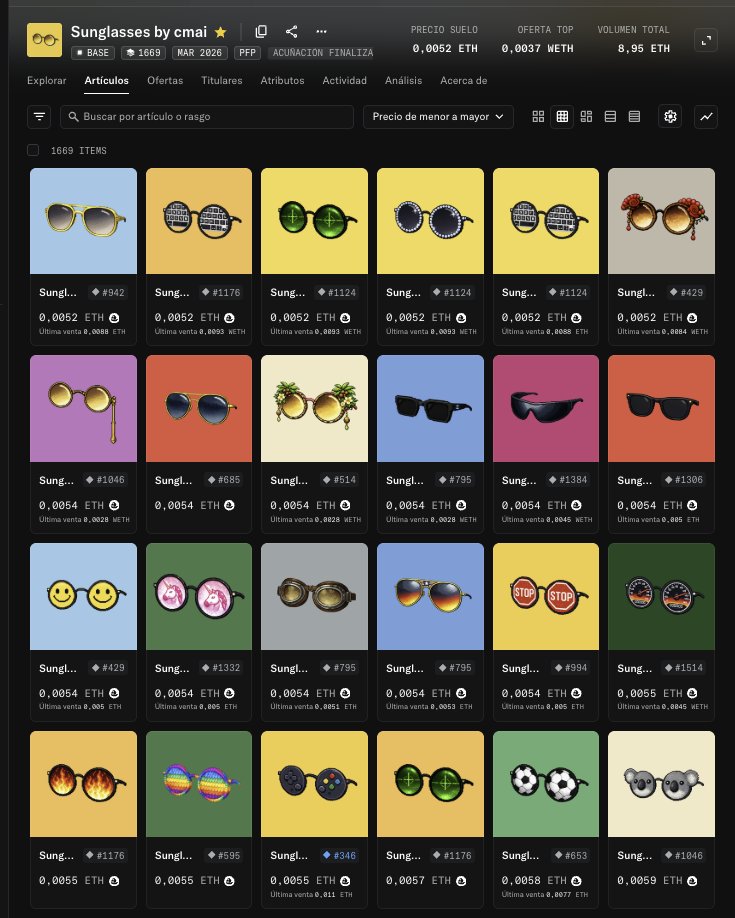Switch to the Explorar tab
Viewport: 735px width, 918px height.
click(x=46, y=81)
